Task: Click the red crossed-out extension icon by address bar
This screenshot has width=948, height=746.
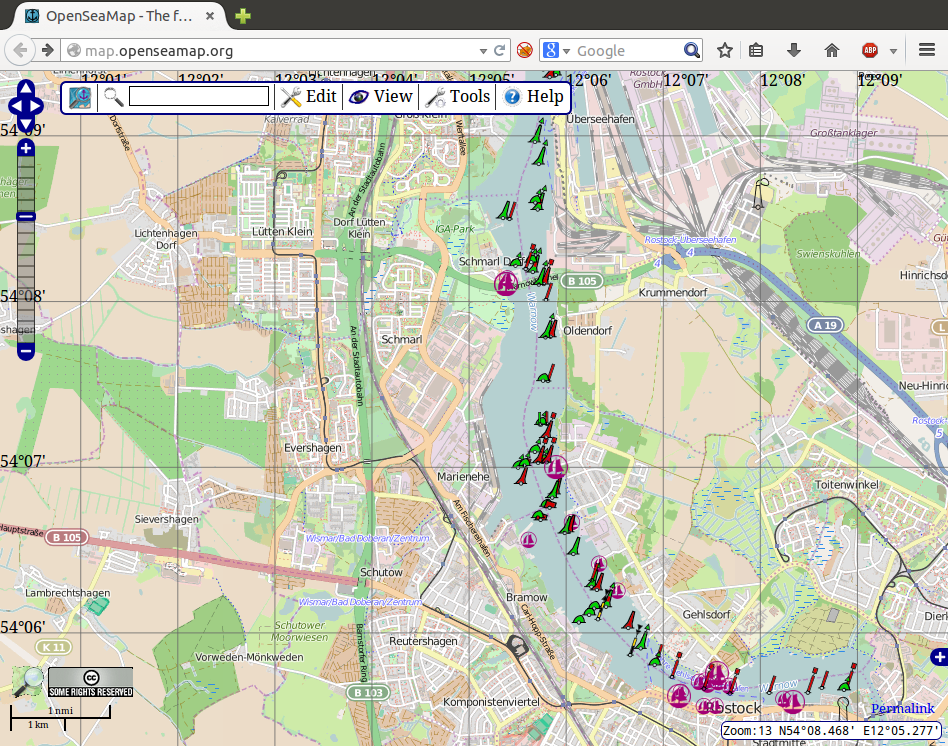Action: coord(525,50)
